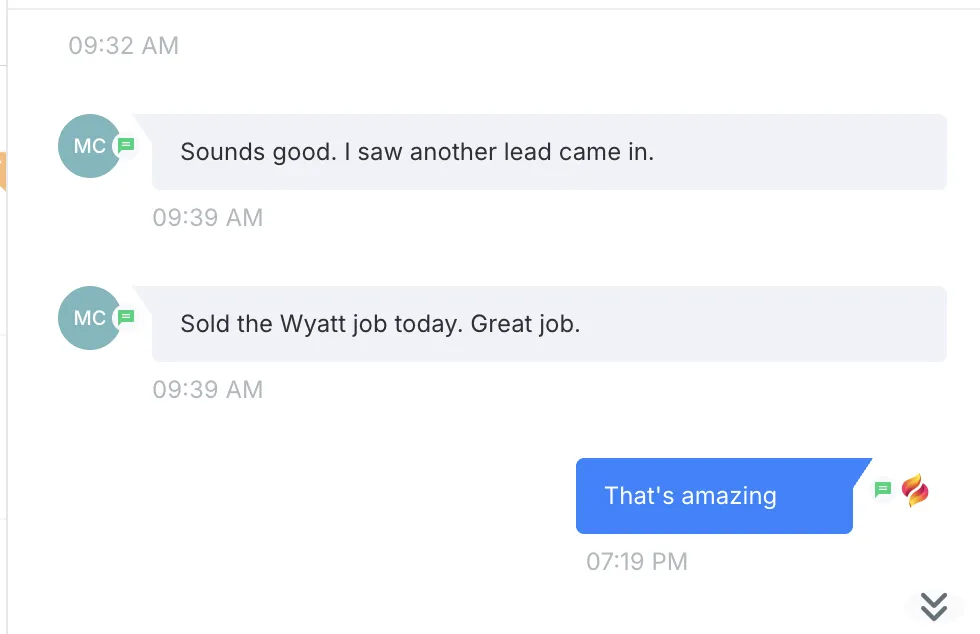Jump to latest with the double-chevron down icon
The image size is (980, 634).
click(x=934, y=606)
